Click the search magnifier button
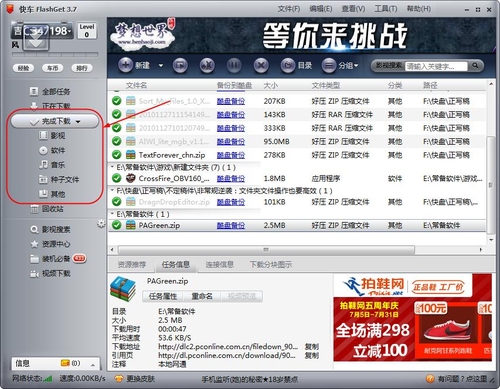The image size is (500, 389). (475, 66)
